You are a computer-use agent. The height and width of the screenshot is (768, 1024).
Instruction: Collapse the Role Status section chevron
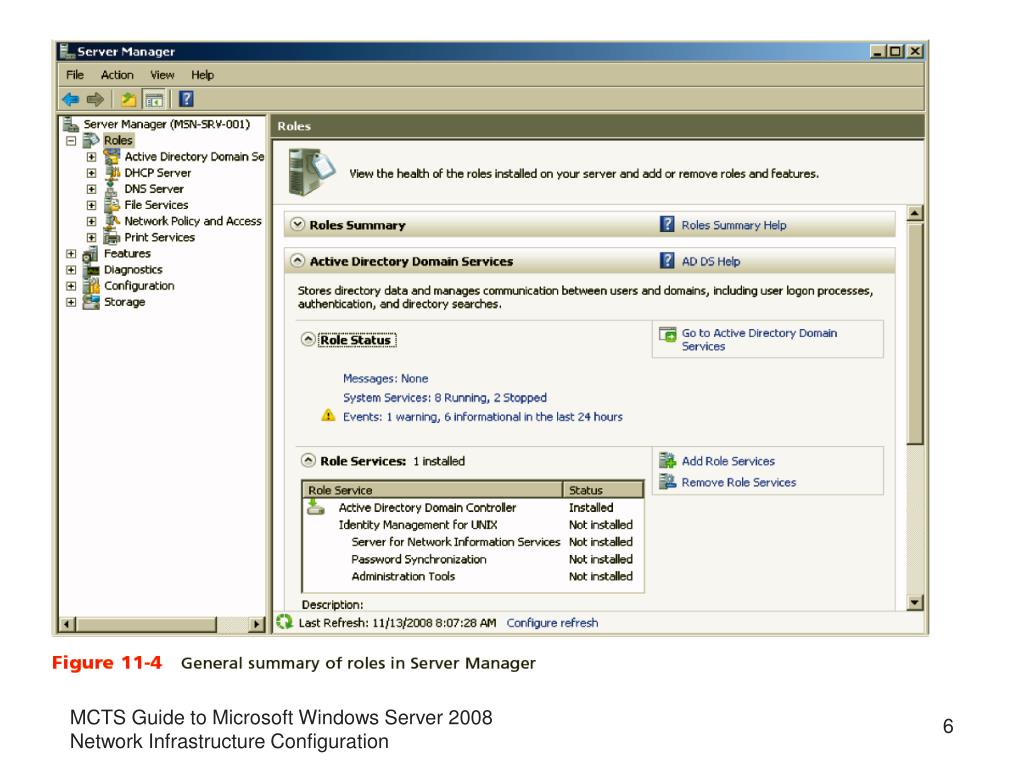308,339
